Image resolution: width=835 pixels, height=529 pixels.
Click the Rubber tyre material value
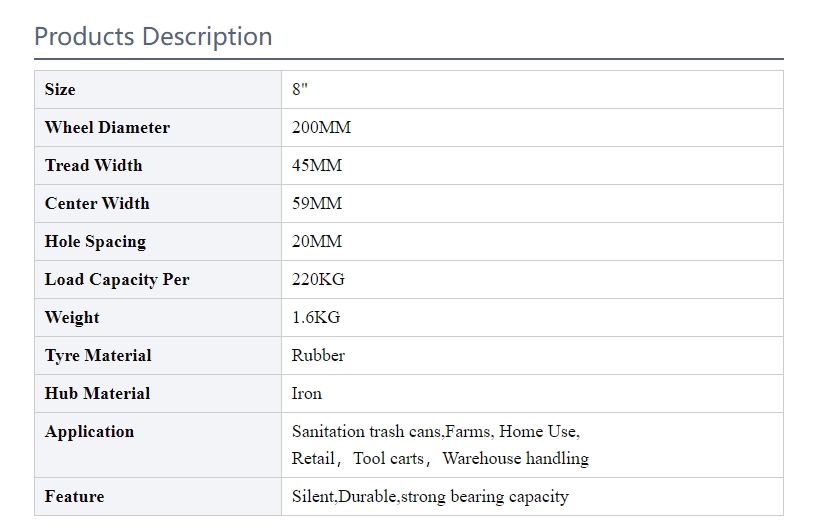tap(318, 355)
